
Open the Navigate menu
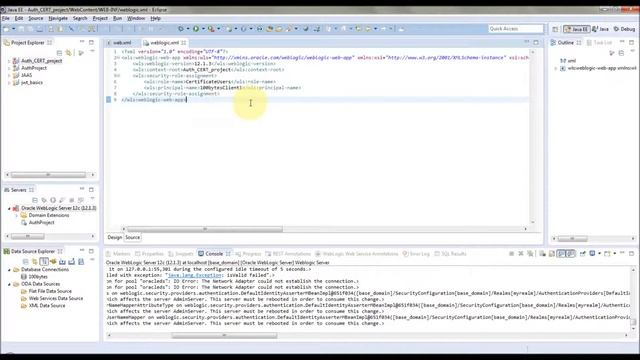(x=58, y=18)
